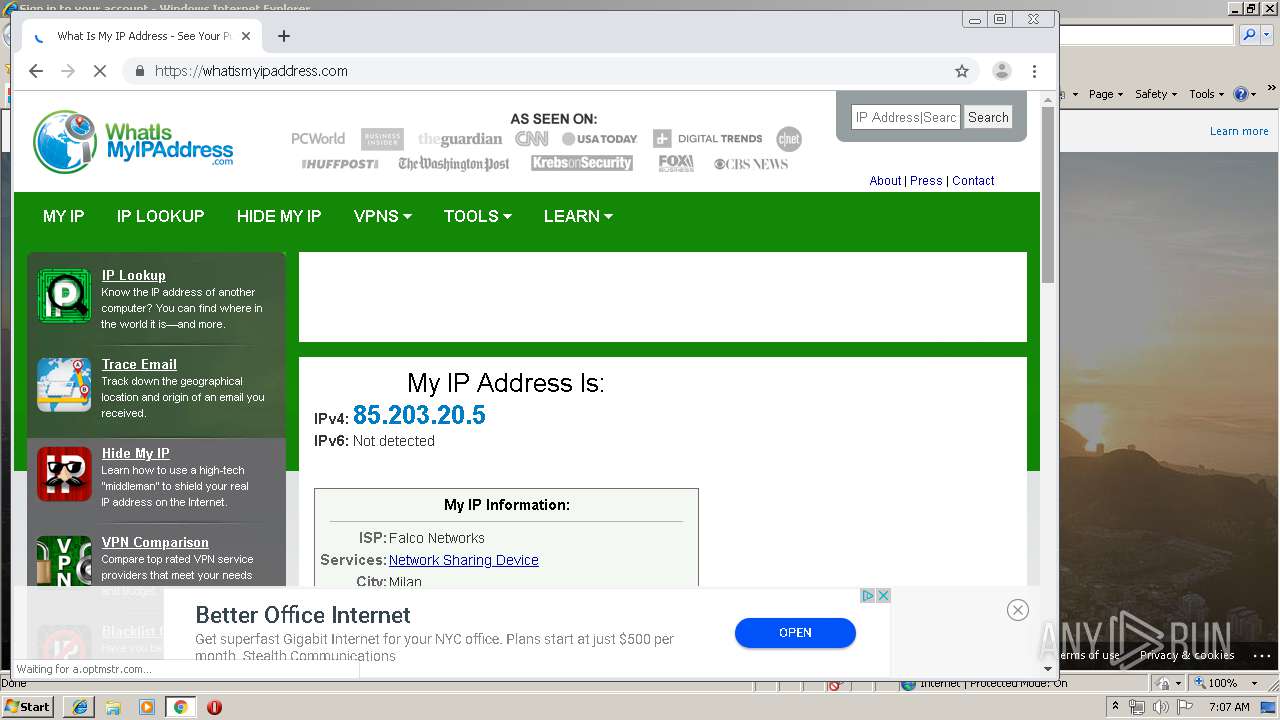The height and width of the screenshot is (720, 1280).
Task: Click the IP Address search input field
Action: (906, 117)
